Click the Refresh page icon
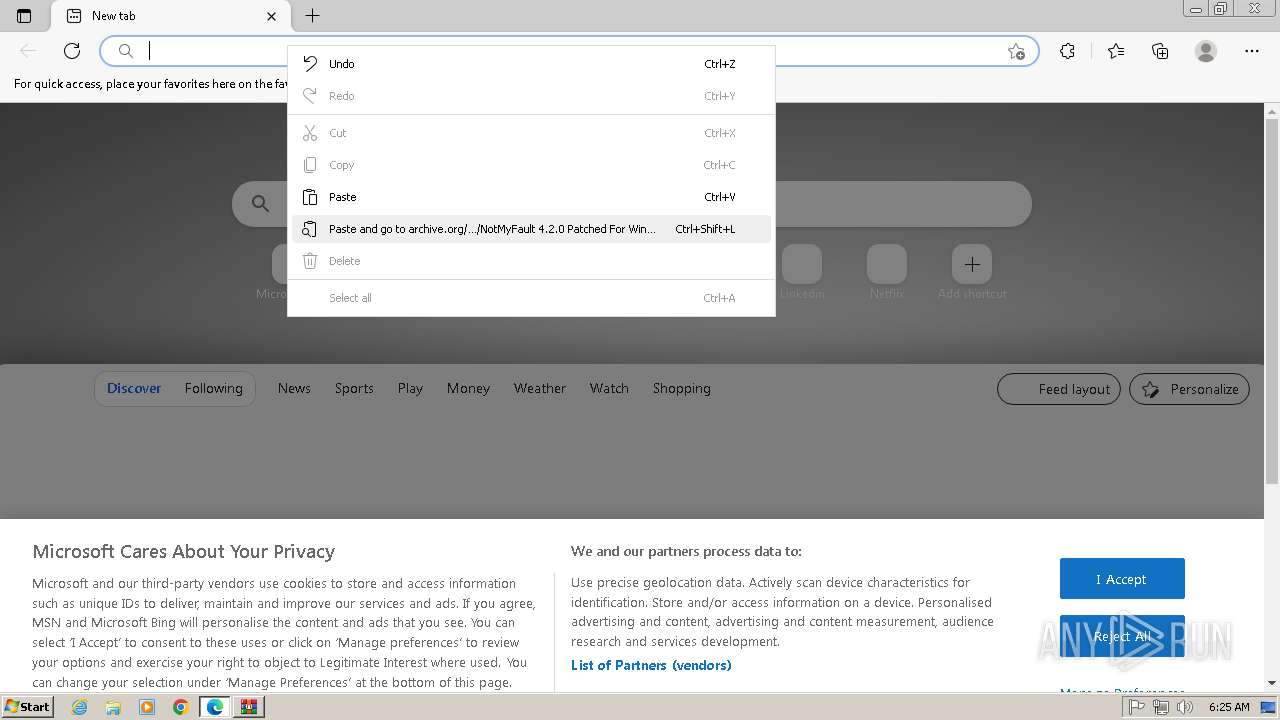1280x720 pixels. click(x=72, y=51)
